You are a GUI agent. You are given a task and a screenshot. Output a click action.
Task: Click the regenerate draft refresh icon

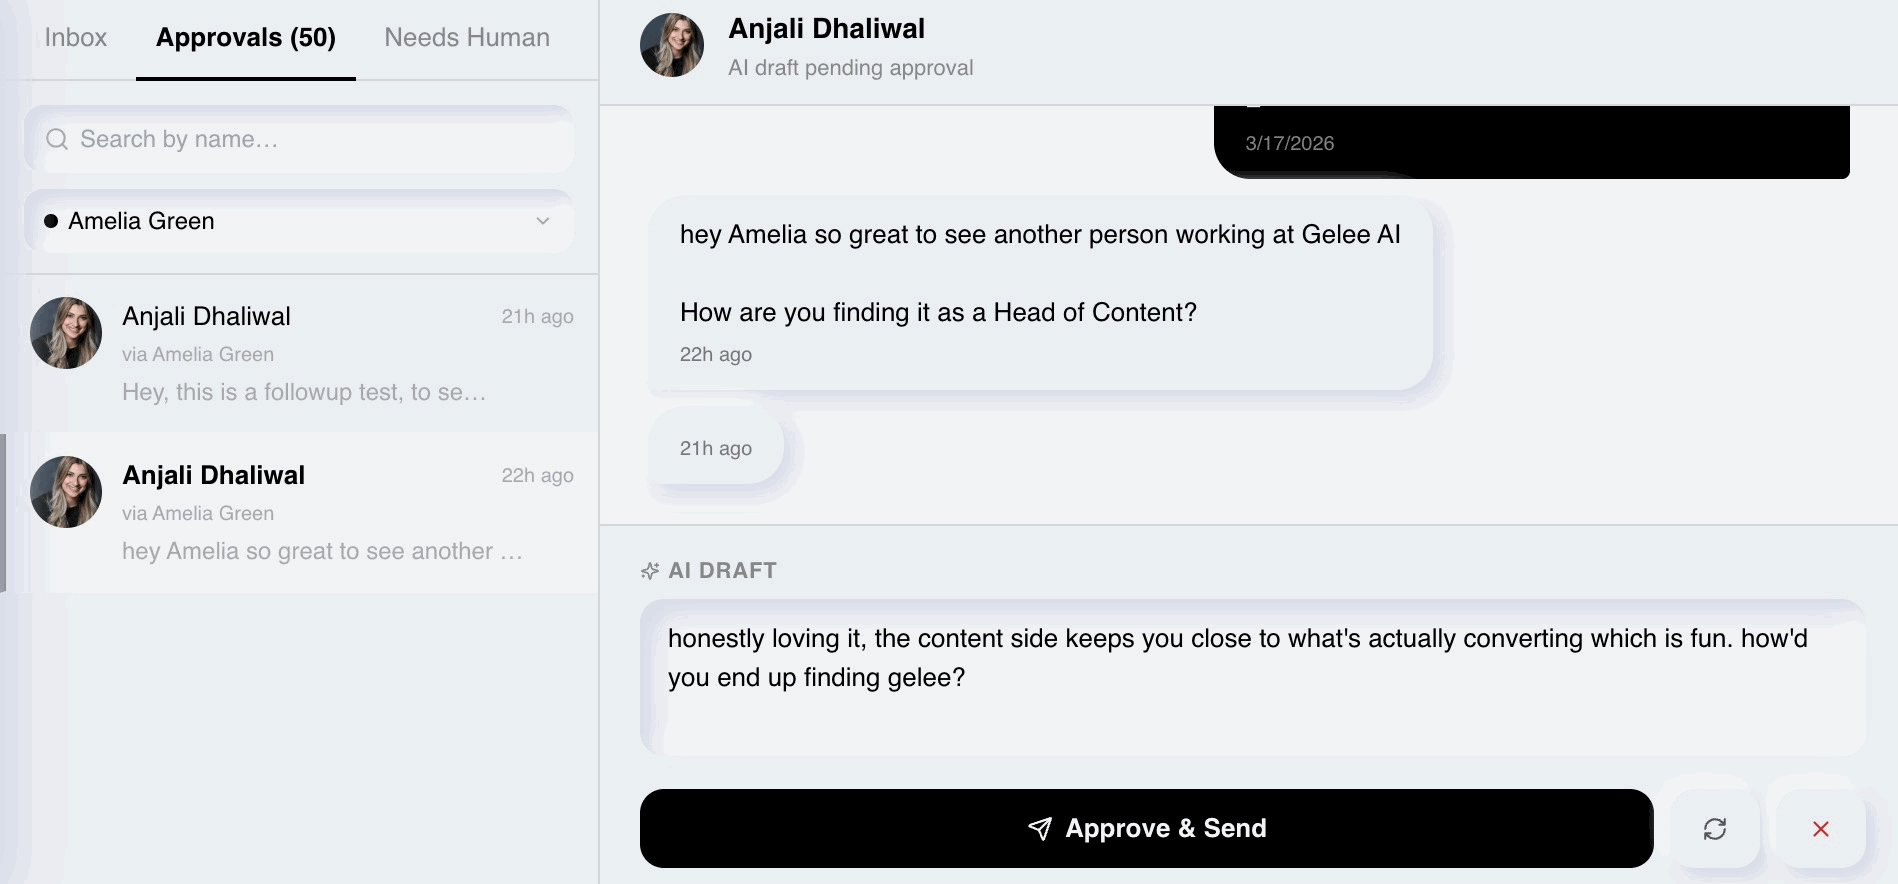click(1714, 829)
